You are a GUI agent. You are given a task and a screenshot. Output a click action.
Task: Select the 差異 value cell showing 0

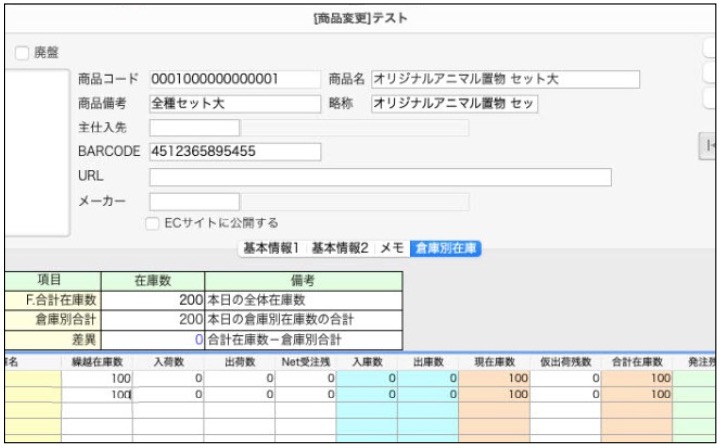point(153,340)
